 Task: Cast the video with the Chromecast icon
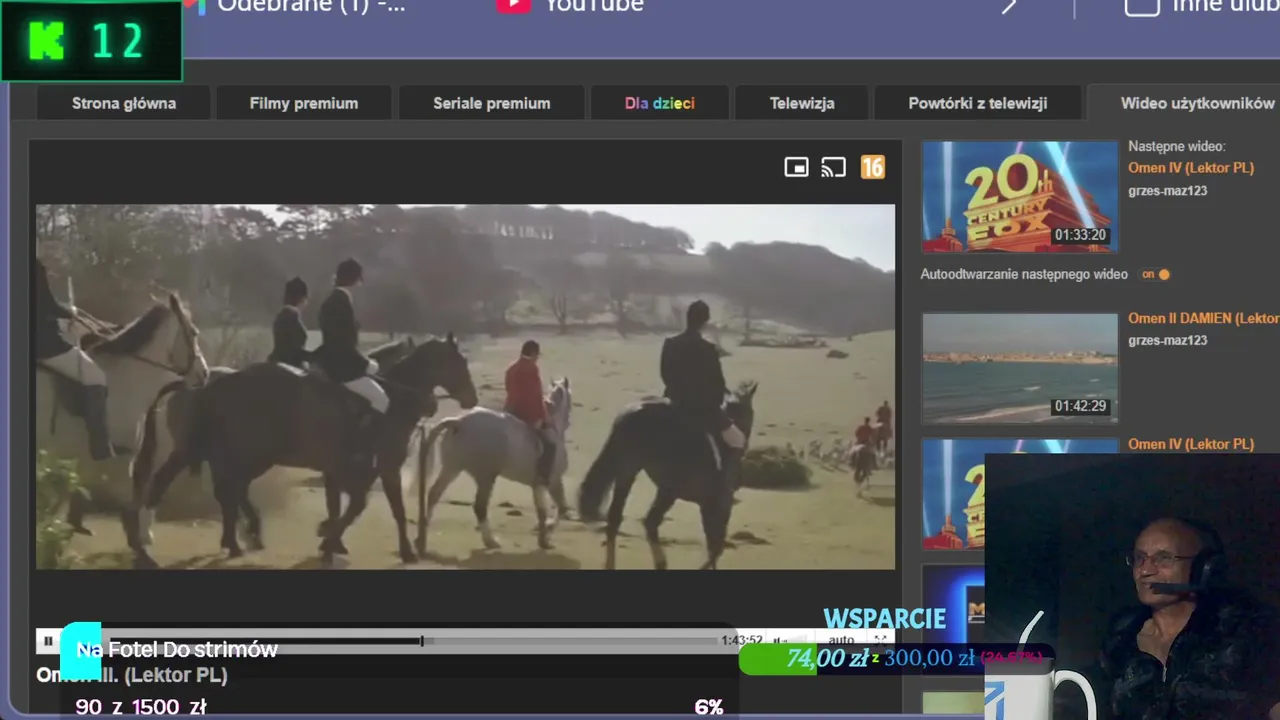[x=833, y=167]
